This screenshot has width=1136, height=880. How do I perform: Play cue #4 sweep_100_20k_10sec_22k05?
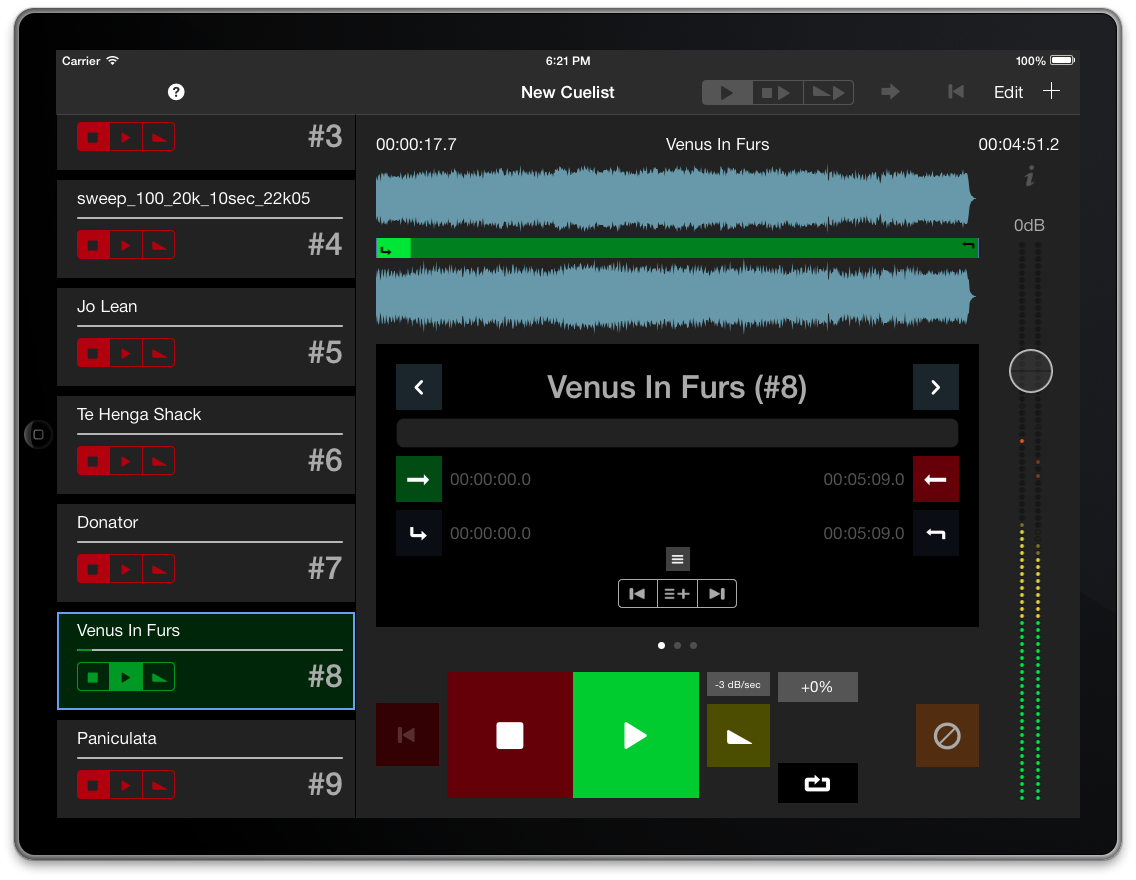(126, 246)
